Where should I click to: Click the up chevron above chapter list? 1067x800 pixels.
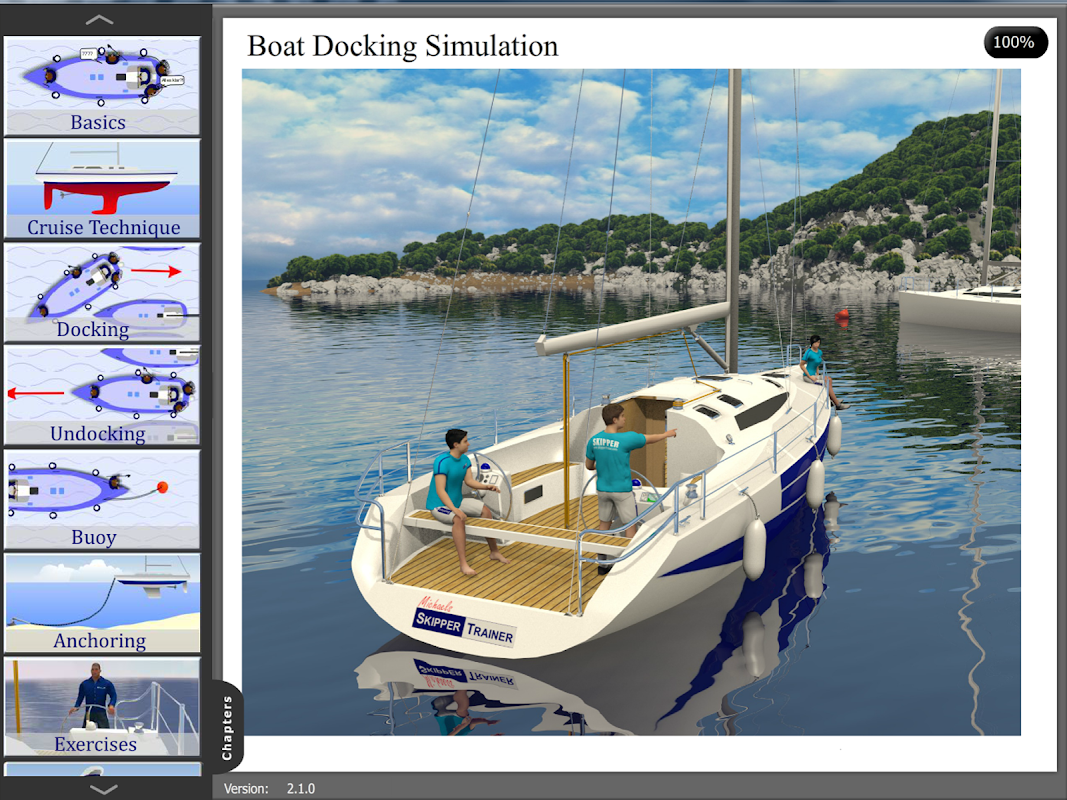point(100,20)
